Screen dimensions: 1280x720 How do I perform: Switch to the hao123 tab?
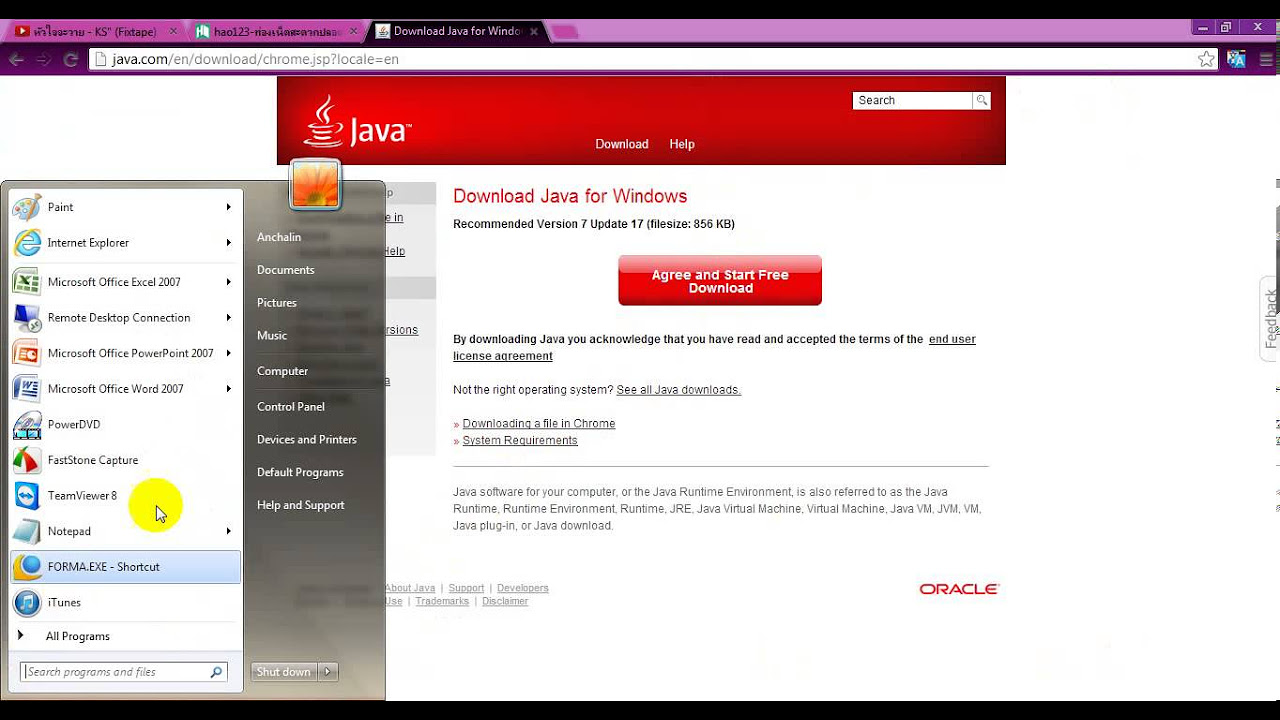coord(277,32)
